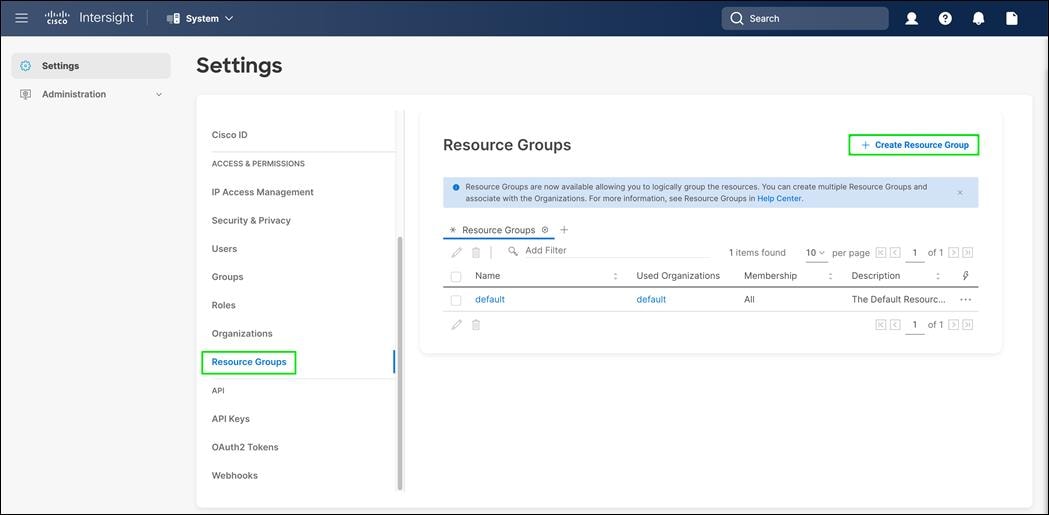This screenshot has height=515, width=1049.
Task: Click the settings list scrollbar
Action: pos(400,363)
